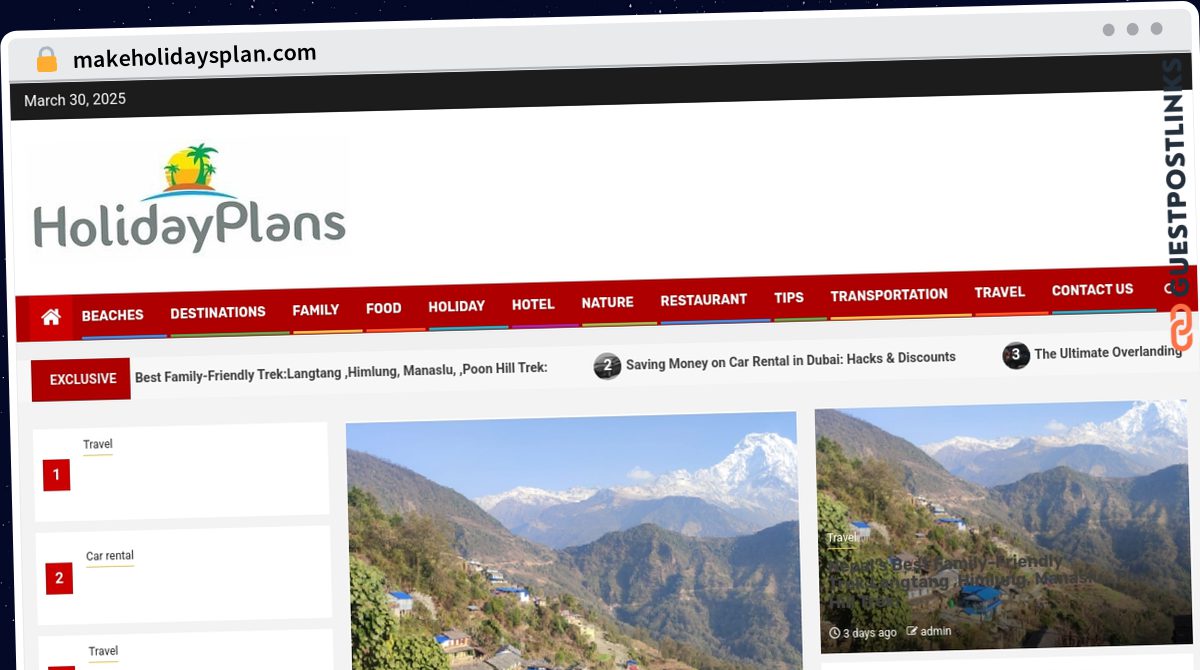Select the Hotel navigation tab

[x=533, y=304]
